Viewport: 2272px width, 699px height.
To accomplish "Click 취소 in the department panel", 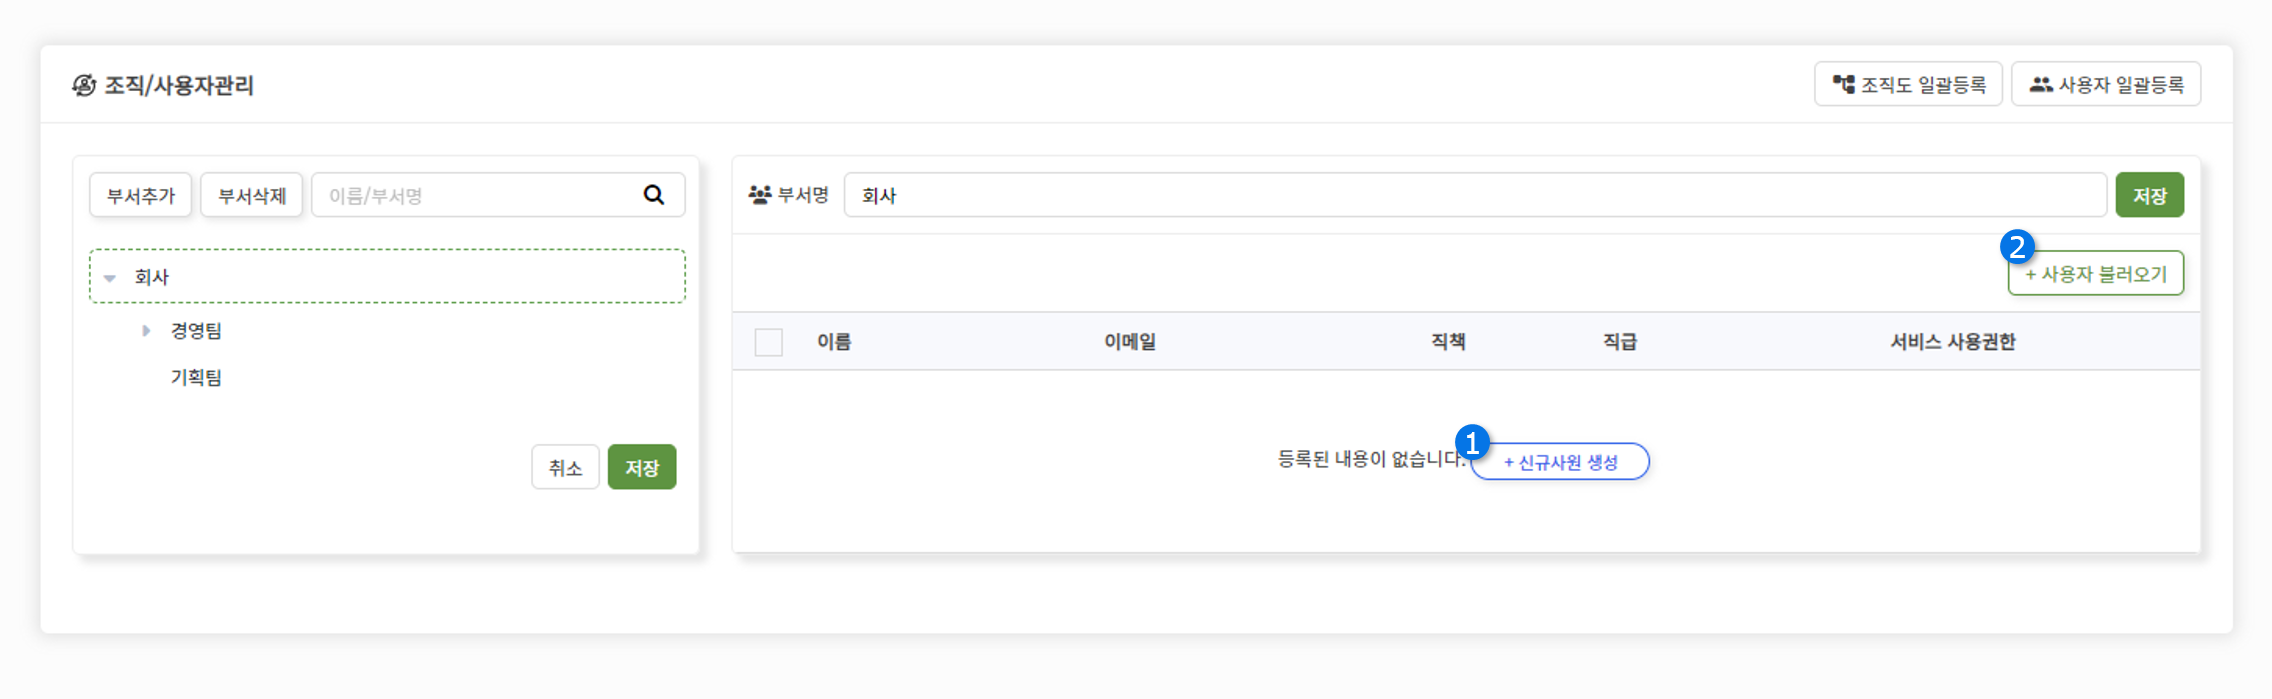I will click(565, 467).
